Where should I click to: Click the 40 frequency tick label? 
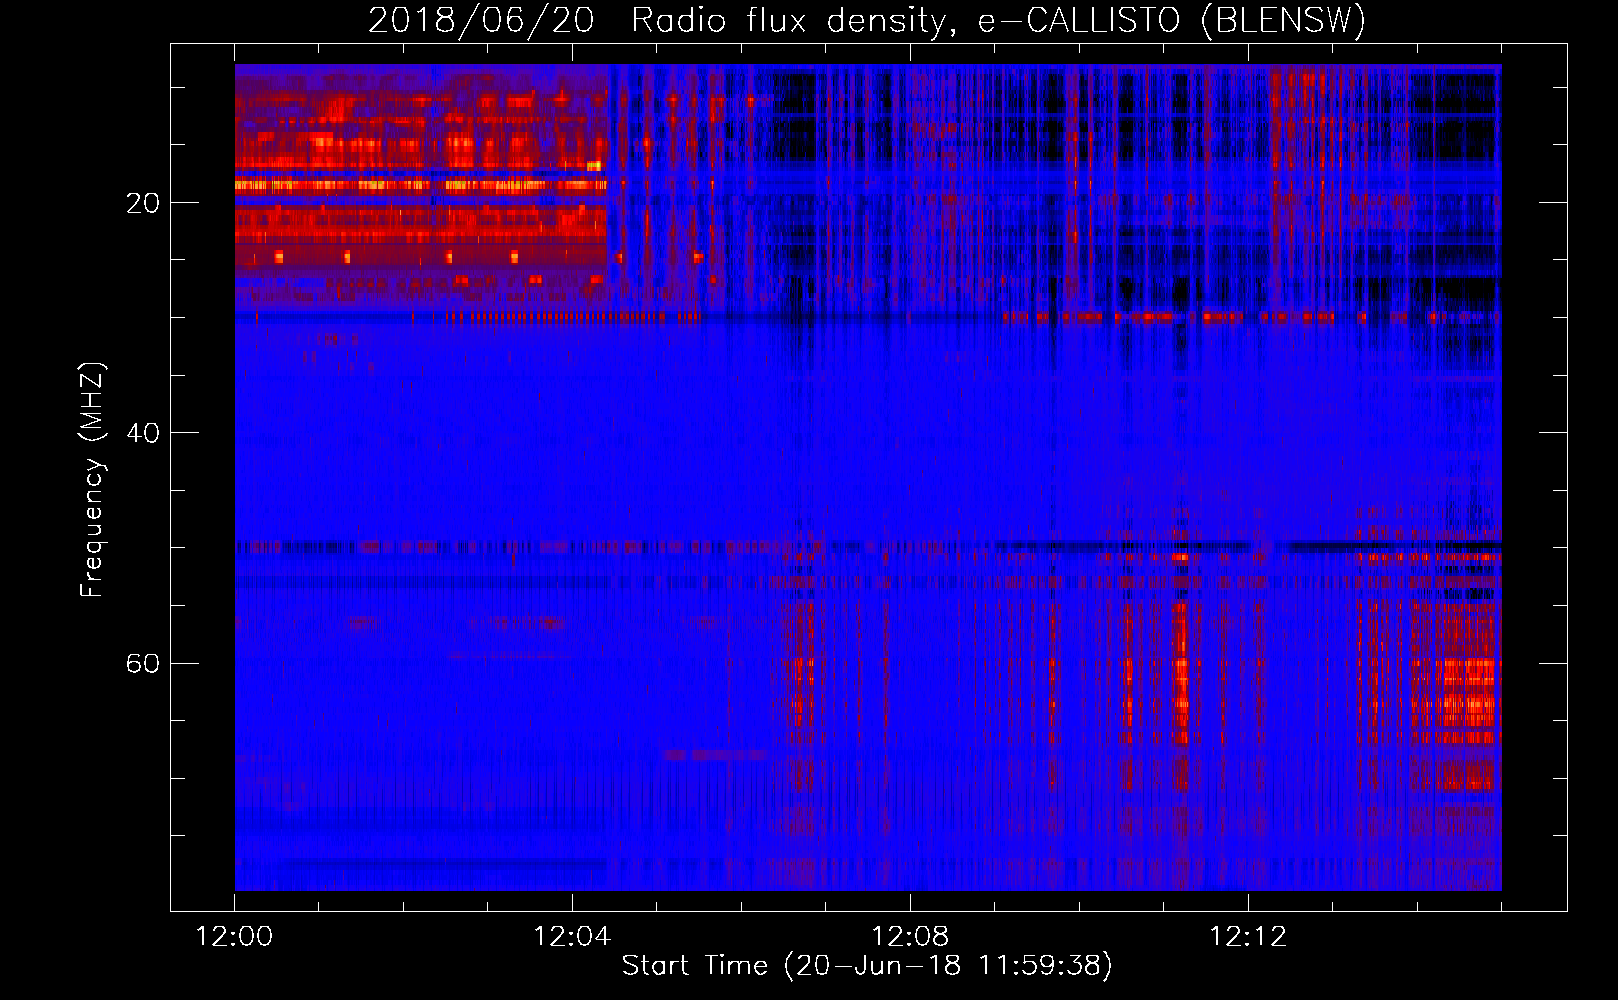click(x=142, y=433)
